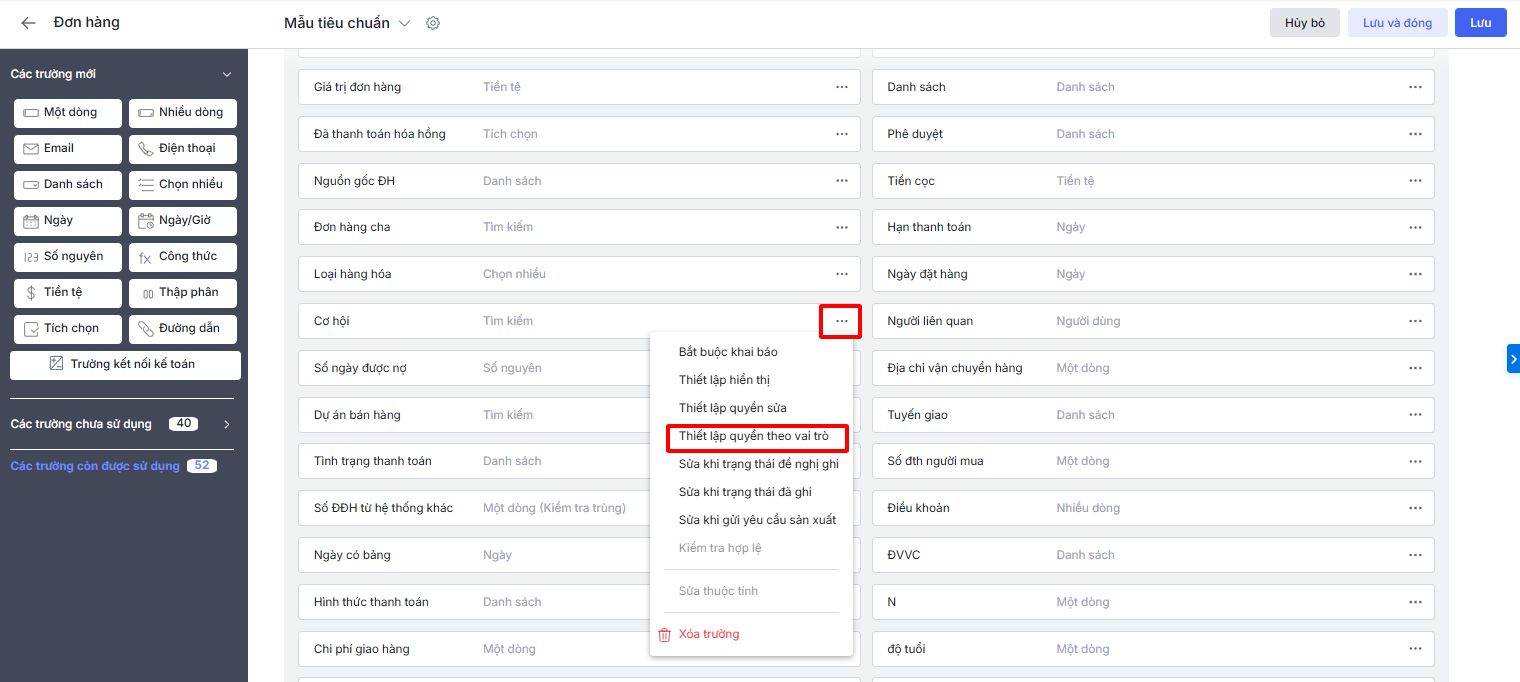Add a Công thức field type
The image size is (1520, 682).
[183, 257]
